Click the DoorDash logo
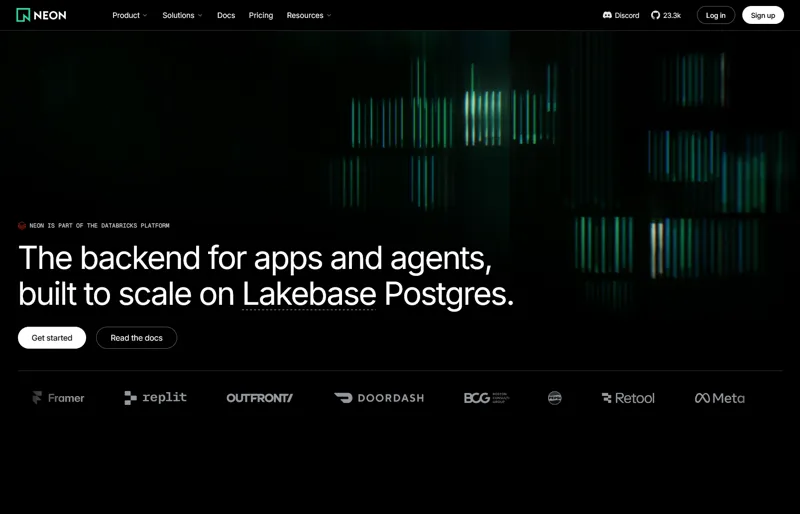Image resolution: width=800 pixels, height=514 pixels. [x=379, y=398]
